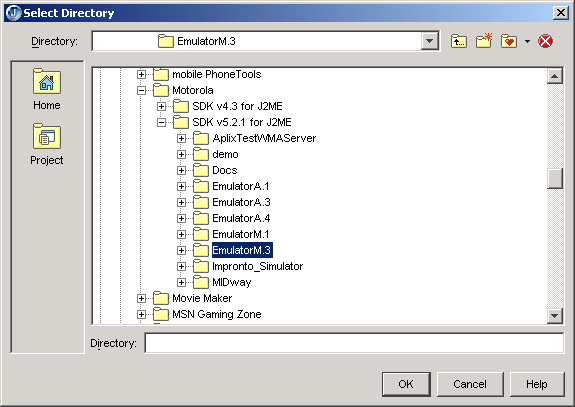Select the Impronto_Simulator folder icon
The height and width of the screenshot is (407, 575).
point(201,266)
